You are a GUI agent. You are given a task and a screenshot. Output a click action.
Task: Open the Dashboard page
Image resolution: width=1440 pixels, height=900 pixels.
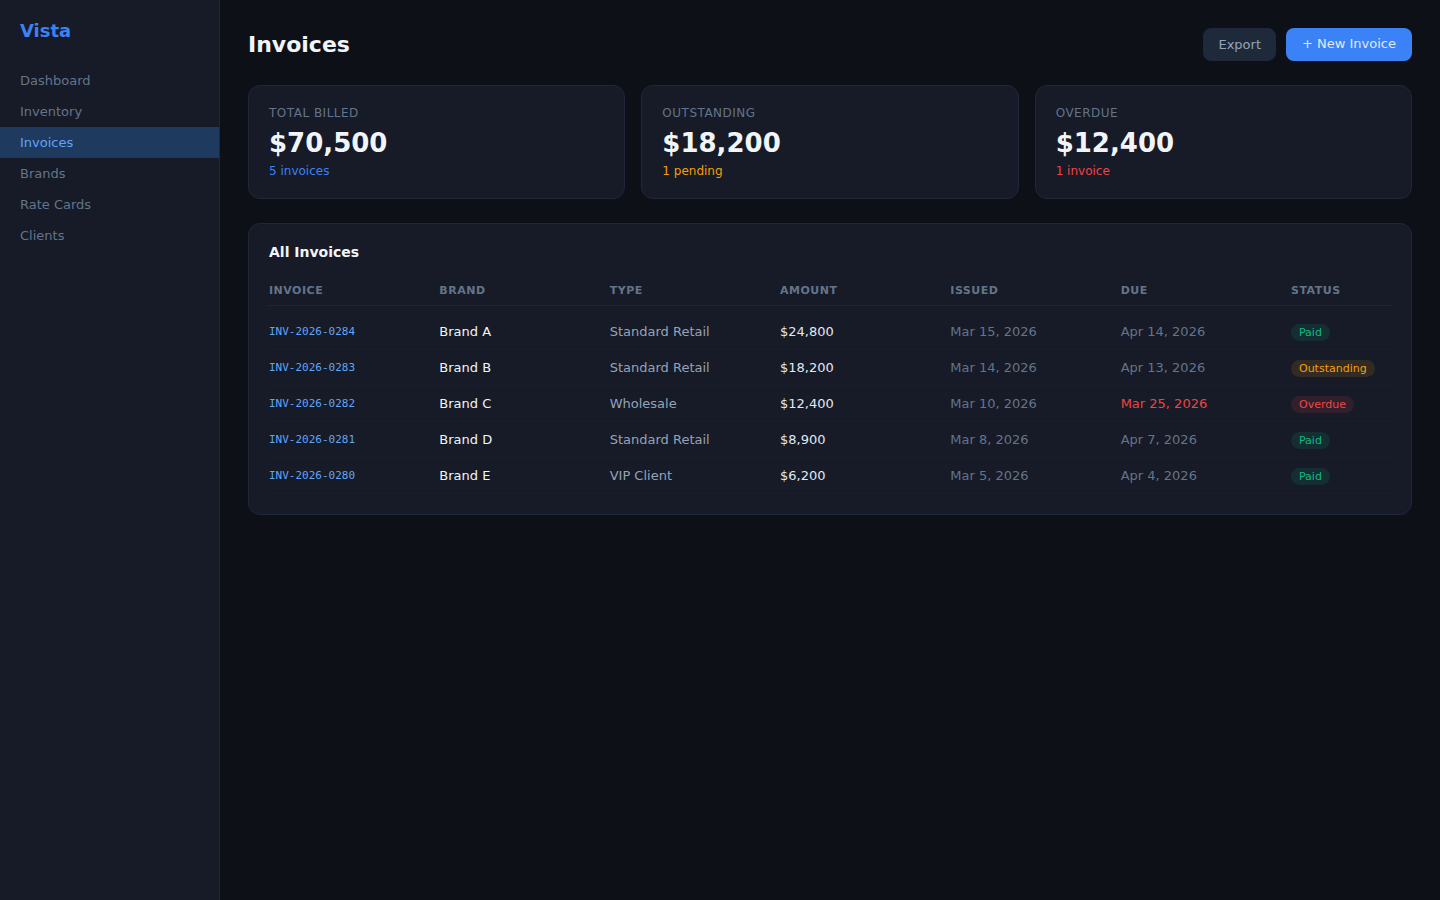55,81
